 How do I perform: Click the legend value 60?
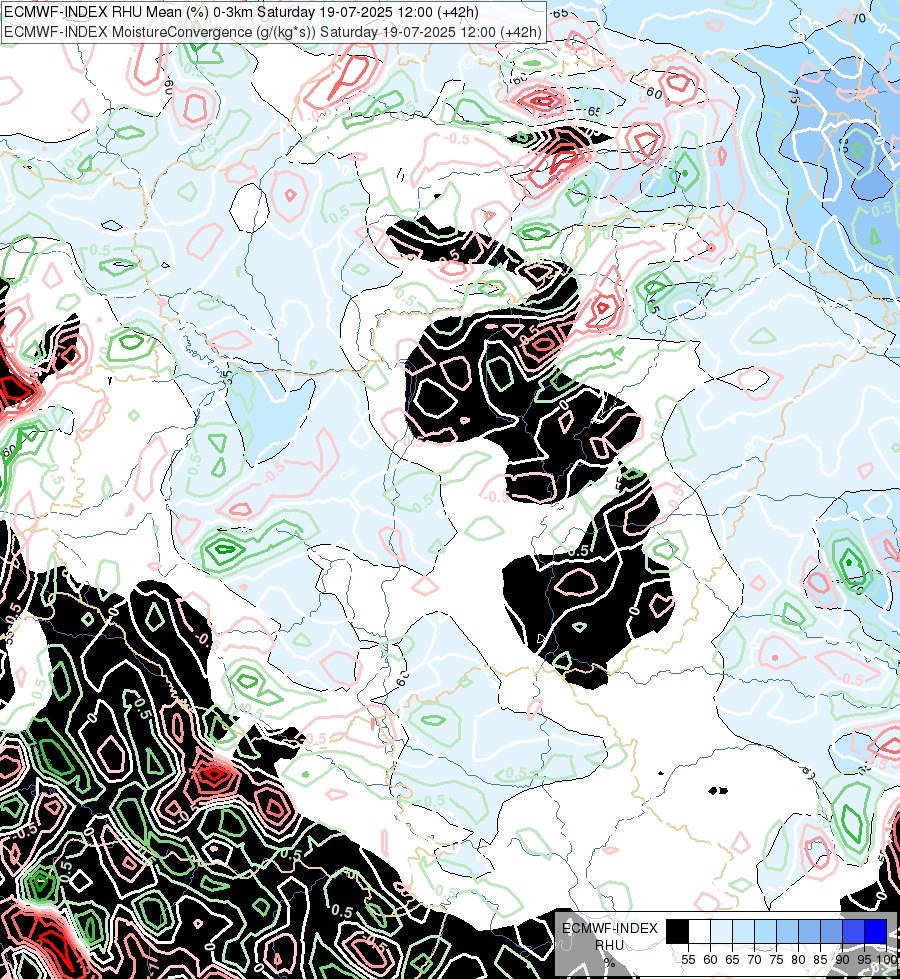point(710,960)
